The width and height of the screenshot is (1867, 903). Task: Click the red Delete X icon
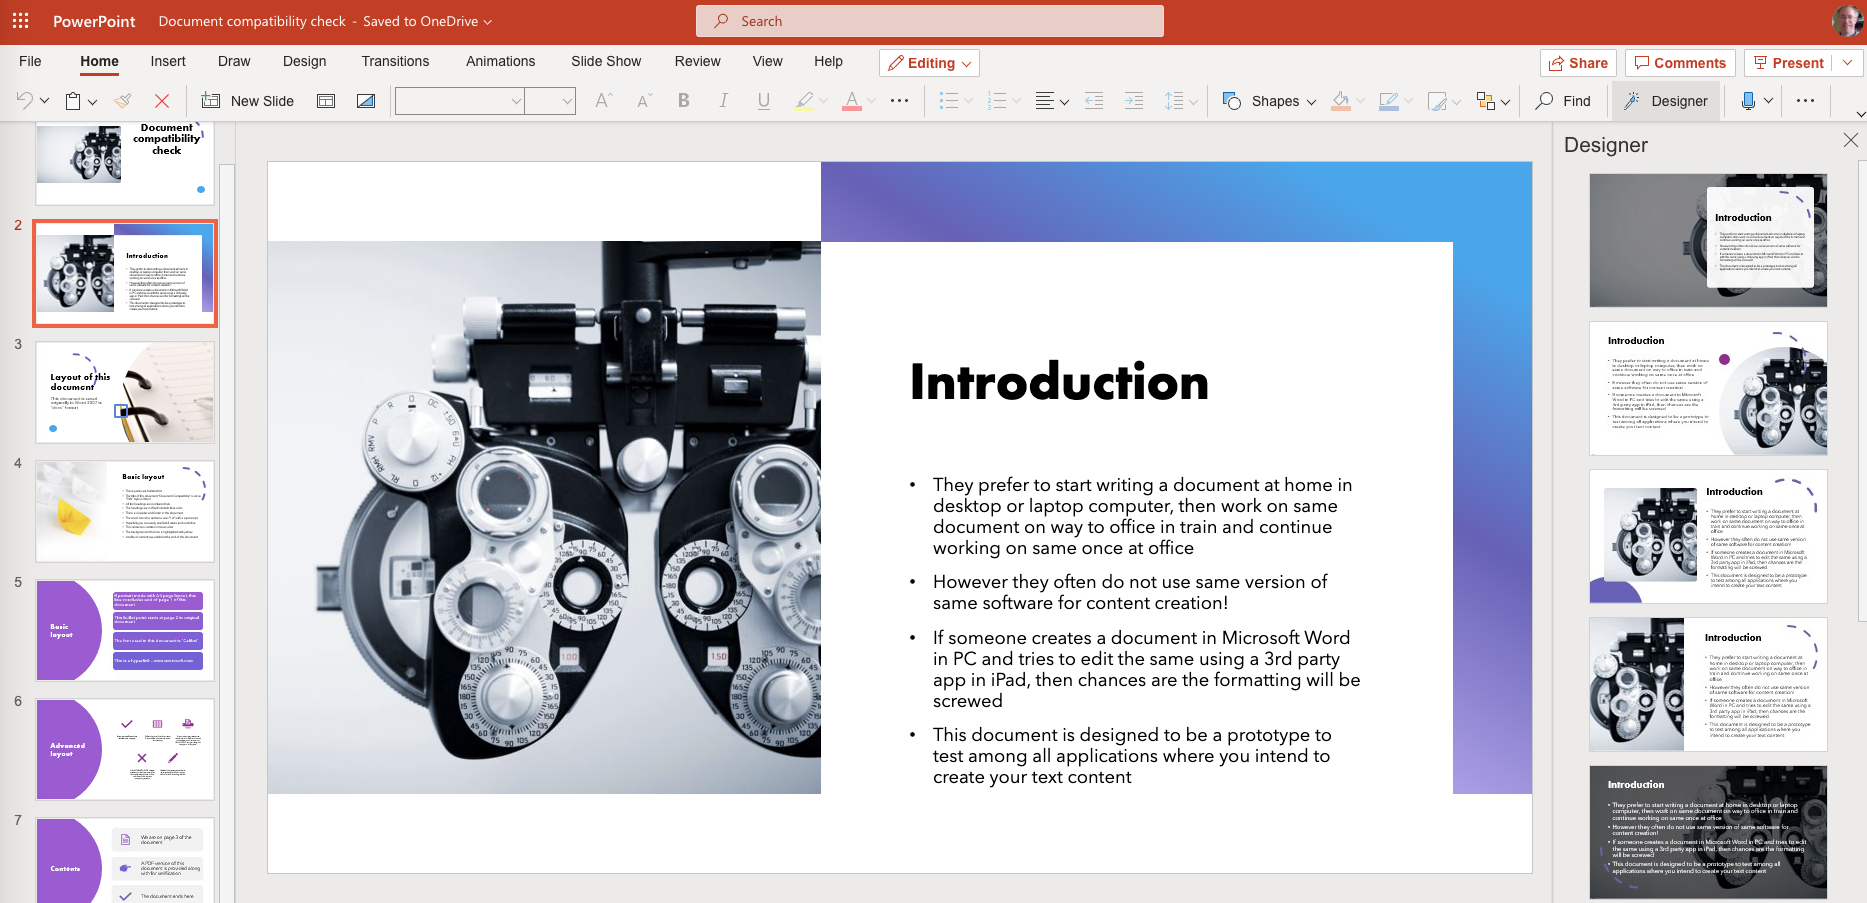tap(161, 100)
